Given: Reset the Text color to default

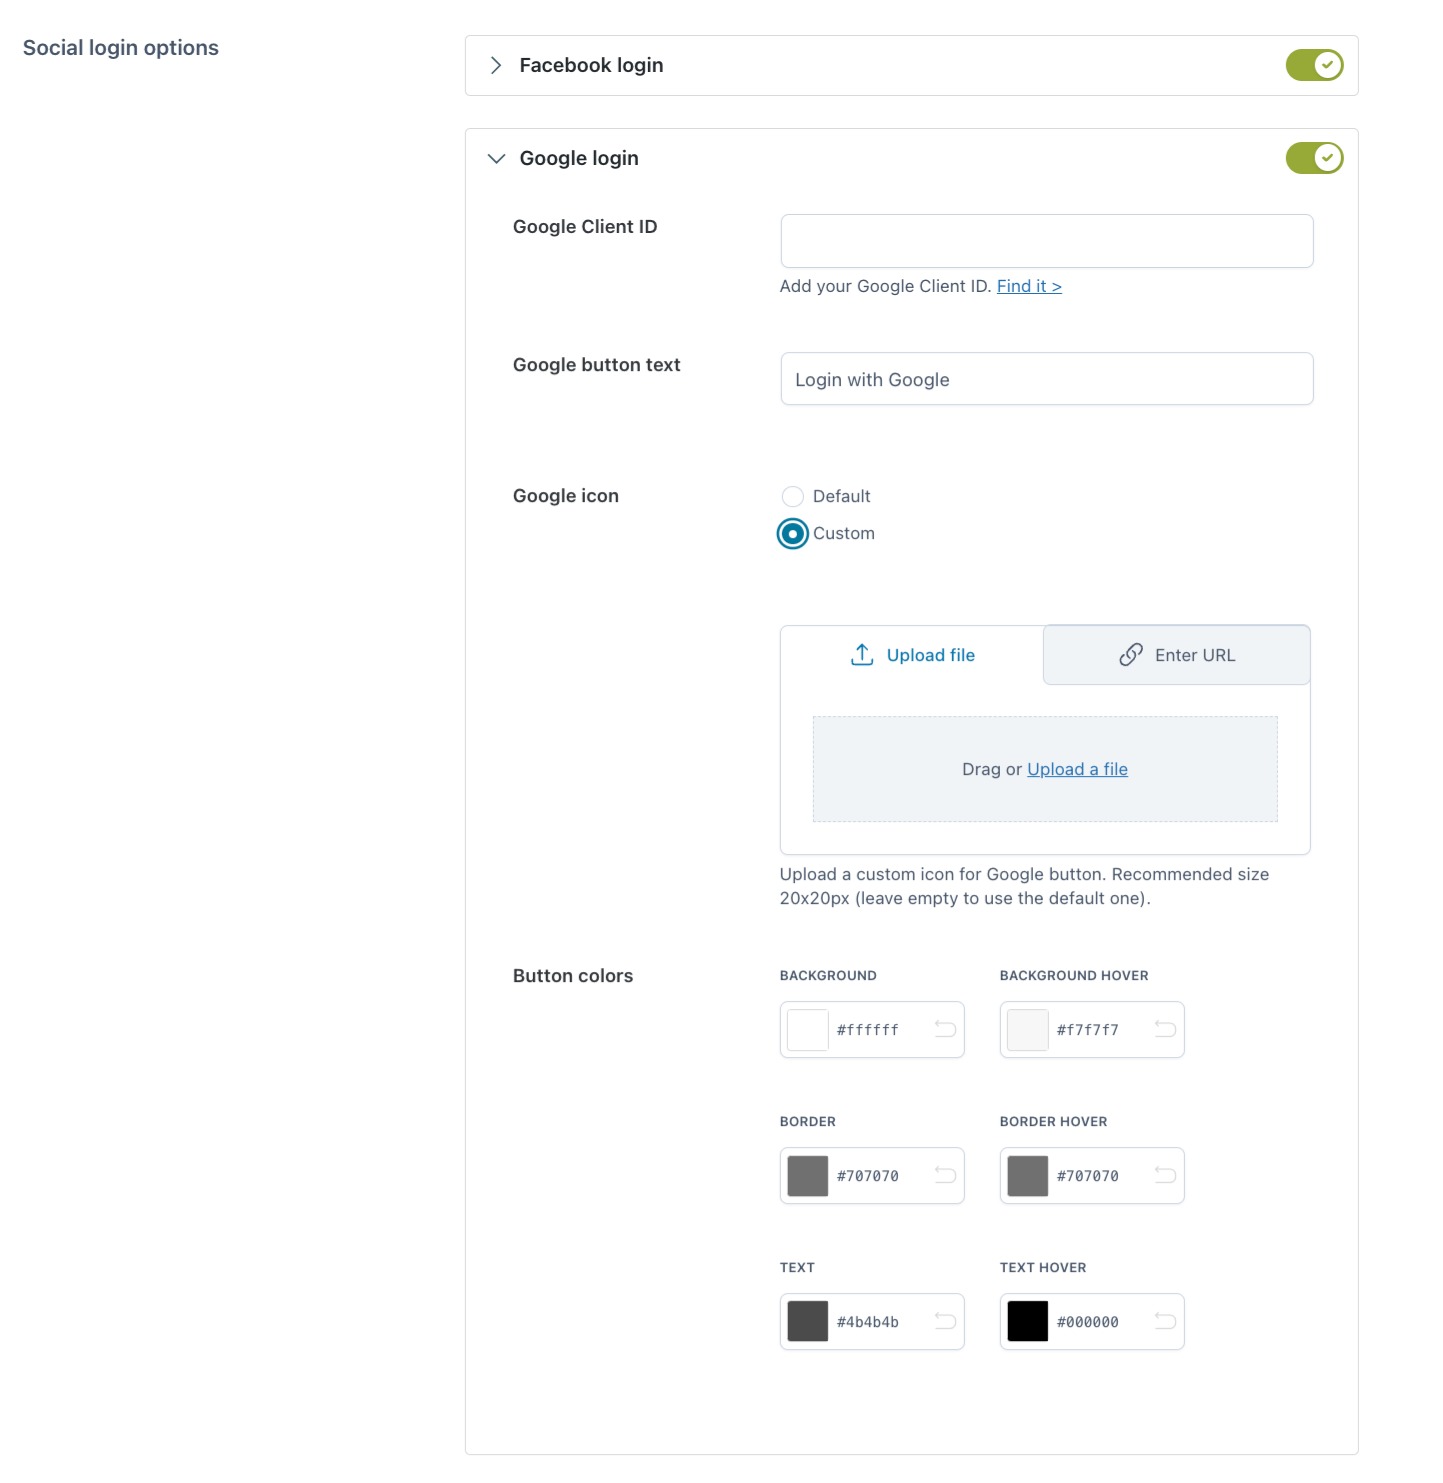Looking at the screenshot, I should coord(945,1321).
